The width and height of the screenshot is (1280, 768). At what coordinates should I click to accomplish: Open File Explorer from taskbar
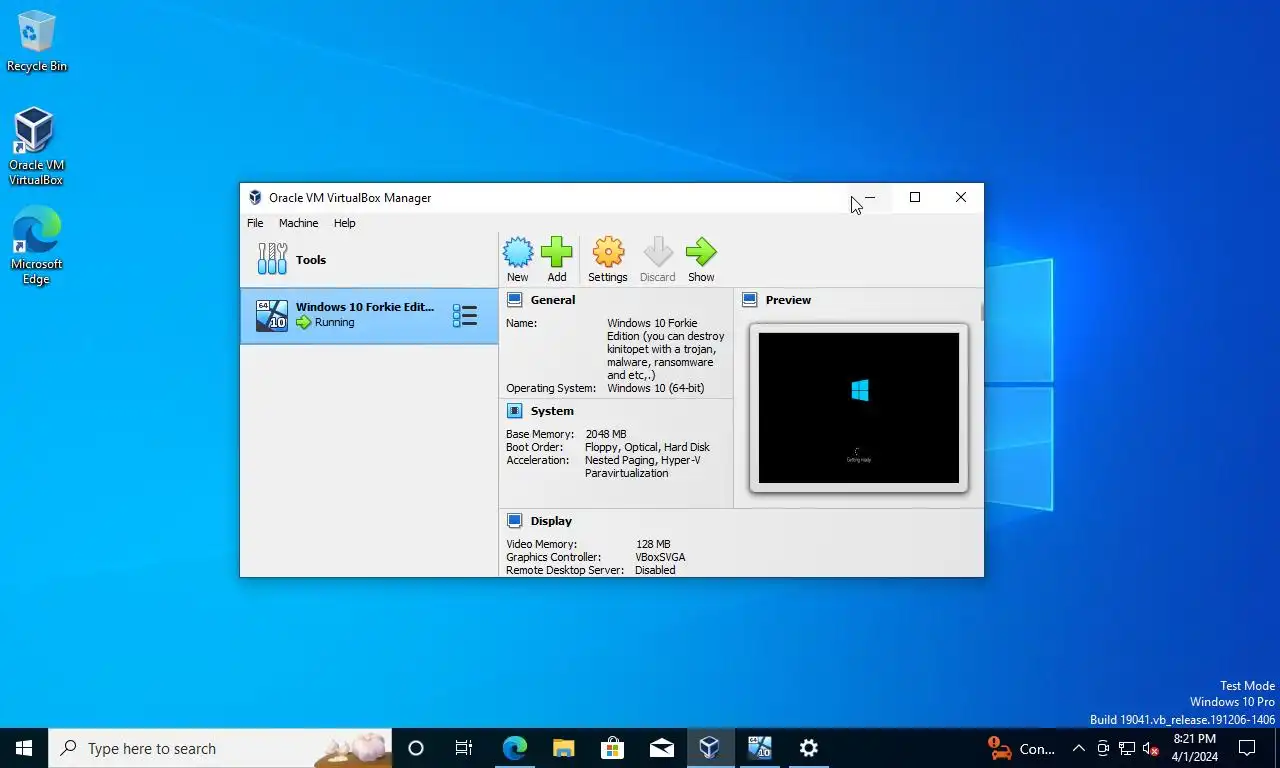[564, 748]
